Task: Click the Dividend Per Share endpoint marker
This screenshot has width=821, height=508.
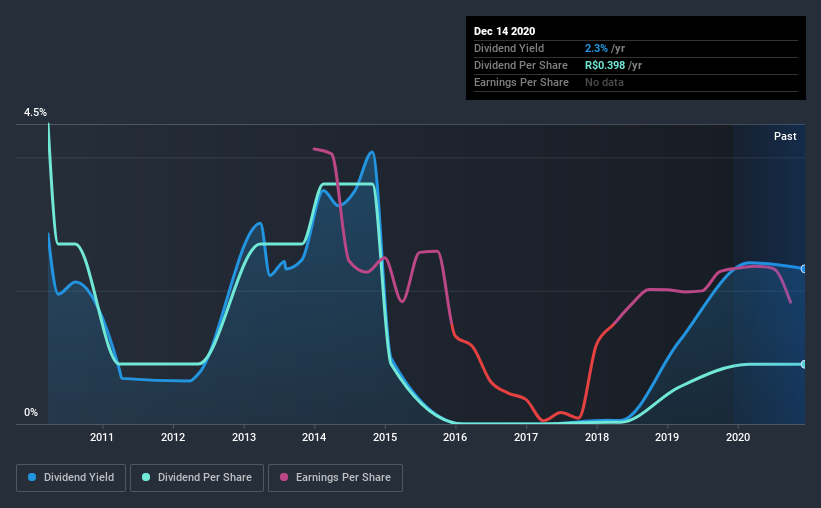Action: [x=804, y=364]
